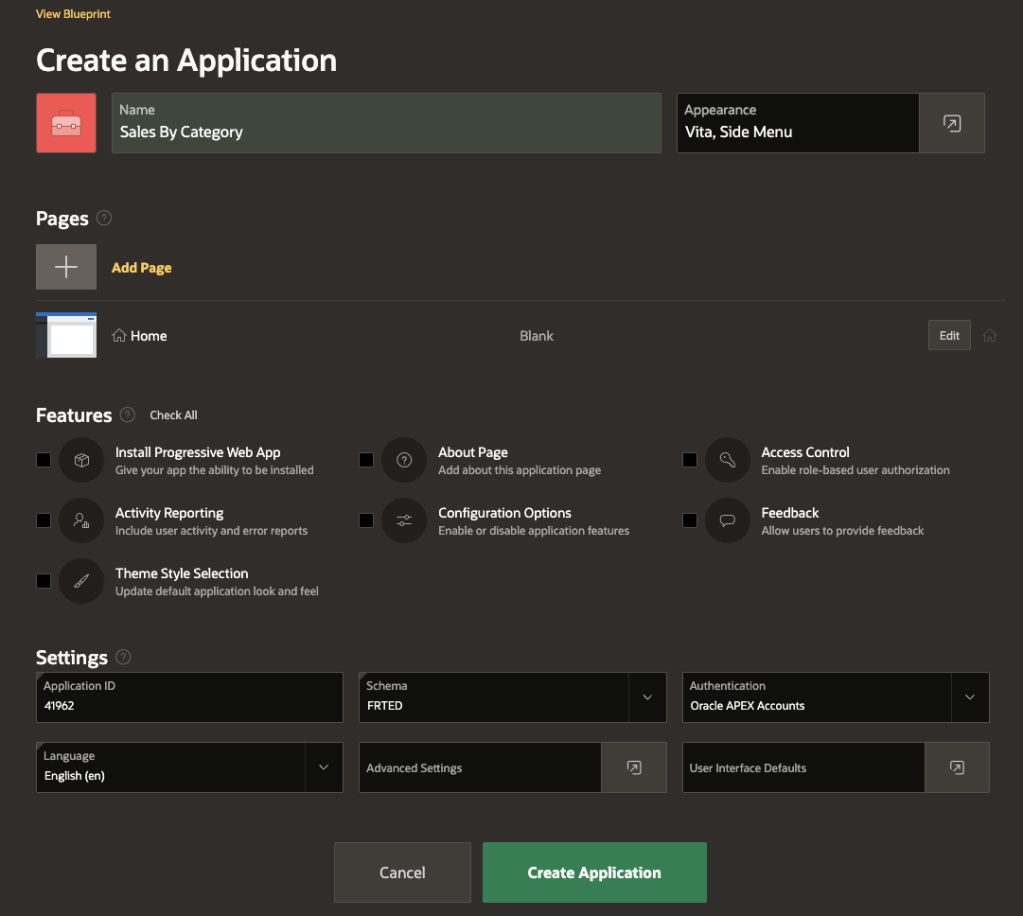Open Features help question mark icon
Viewport: 1023px width, 916px height.
[127, 415]
